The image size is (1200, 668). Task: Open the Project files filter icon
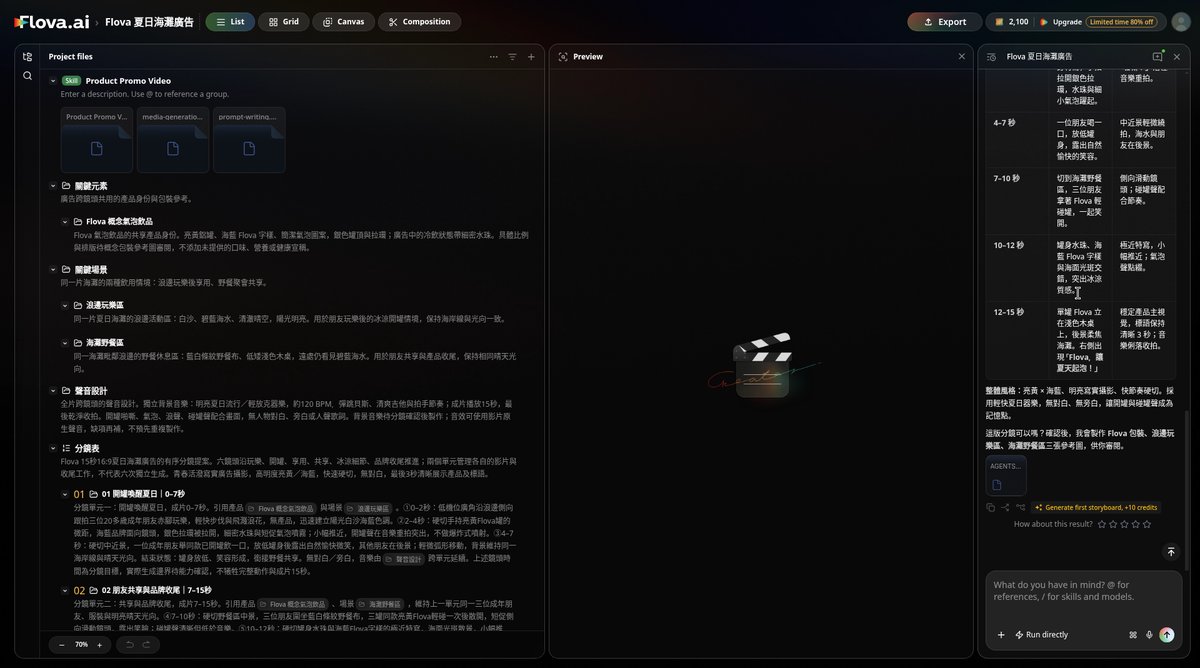pyautogui.click(x=512, y=57)
